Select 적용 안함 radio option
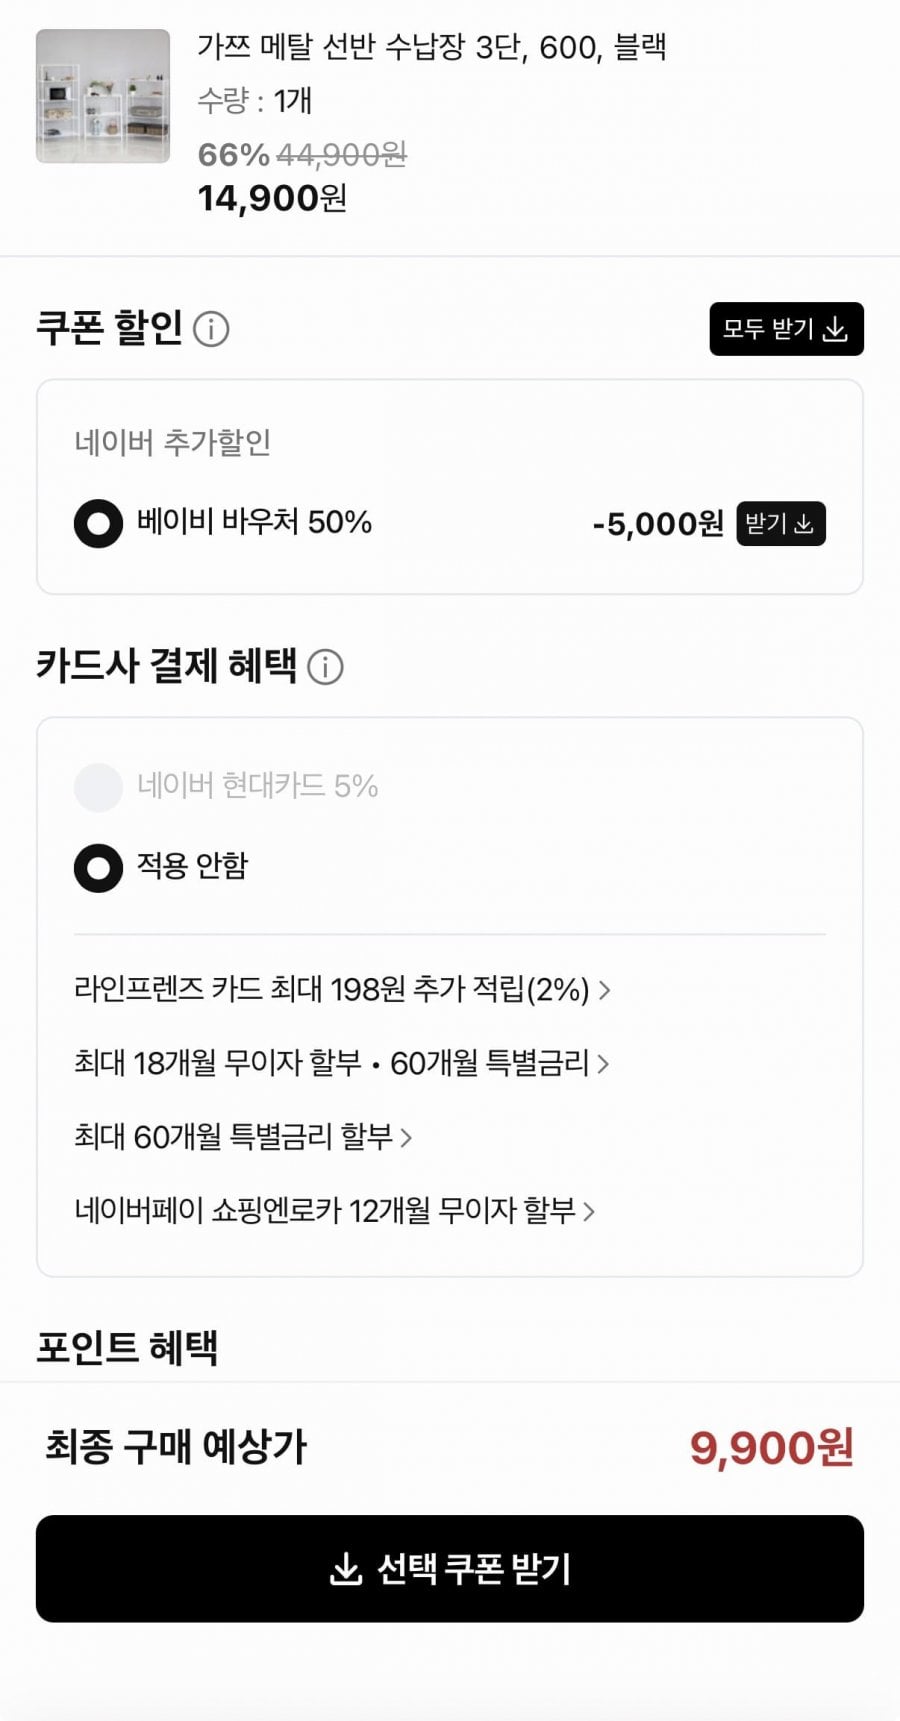900x1721 pixels. pyautogui.click(x=98, y=867)
